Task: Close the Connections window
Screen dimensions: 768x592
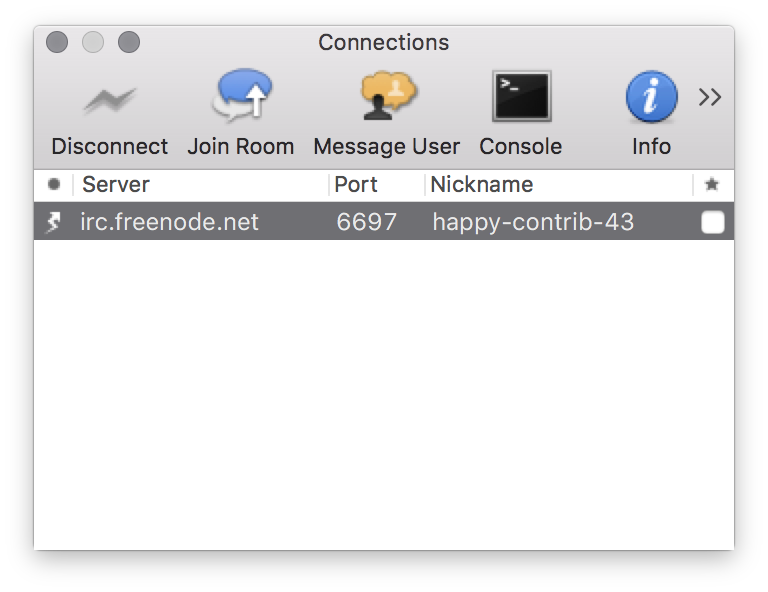Action: point(57,43)
